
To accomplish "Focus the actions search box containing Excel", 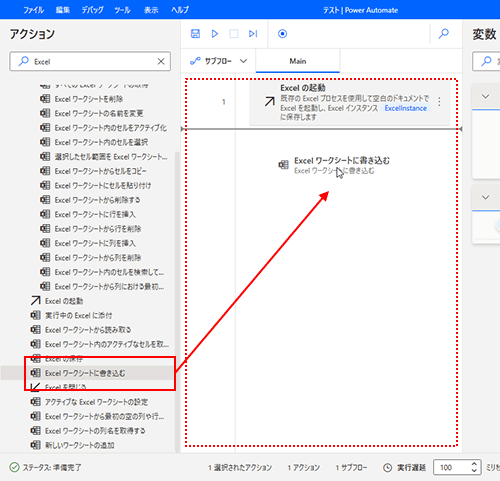I will 90,61.
